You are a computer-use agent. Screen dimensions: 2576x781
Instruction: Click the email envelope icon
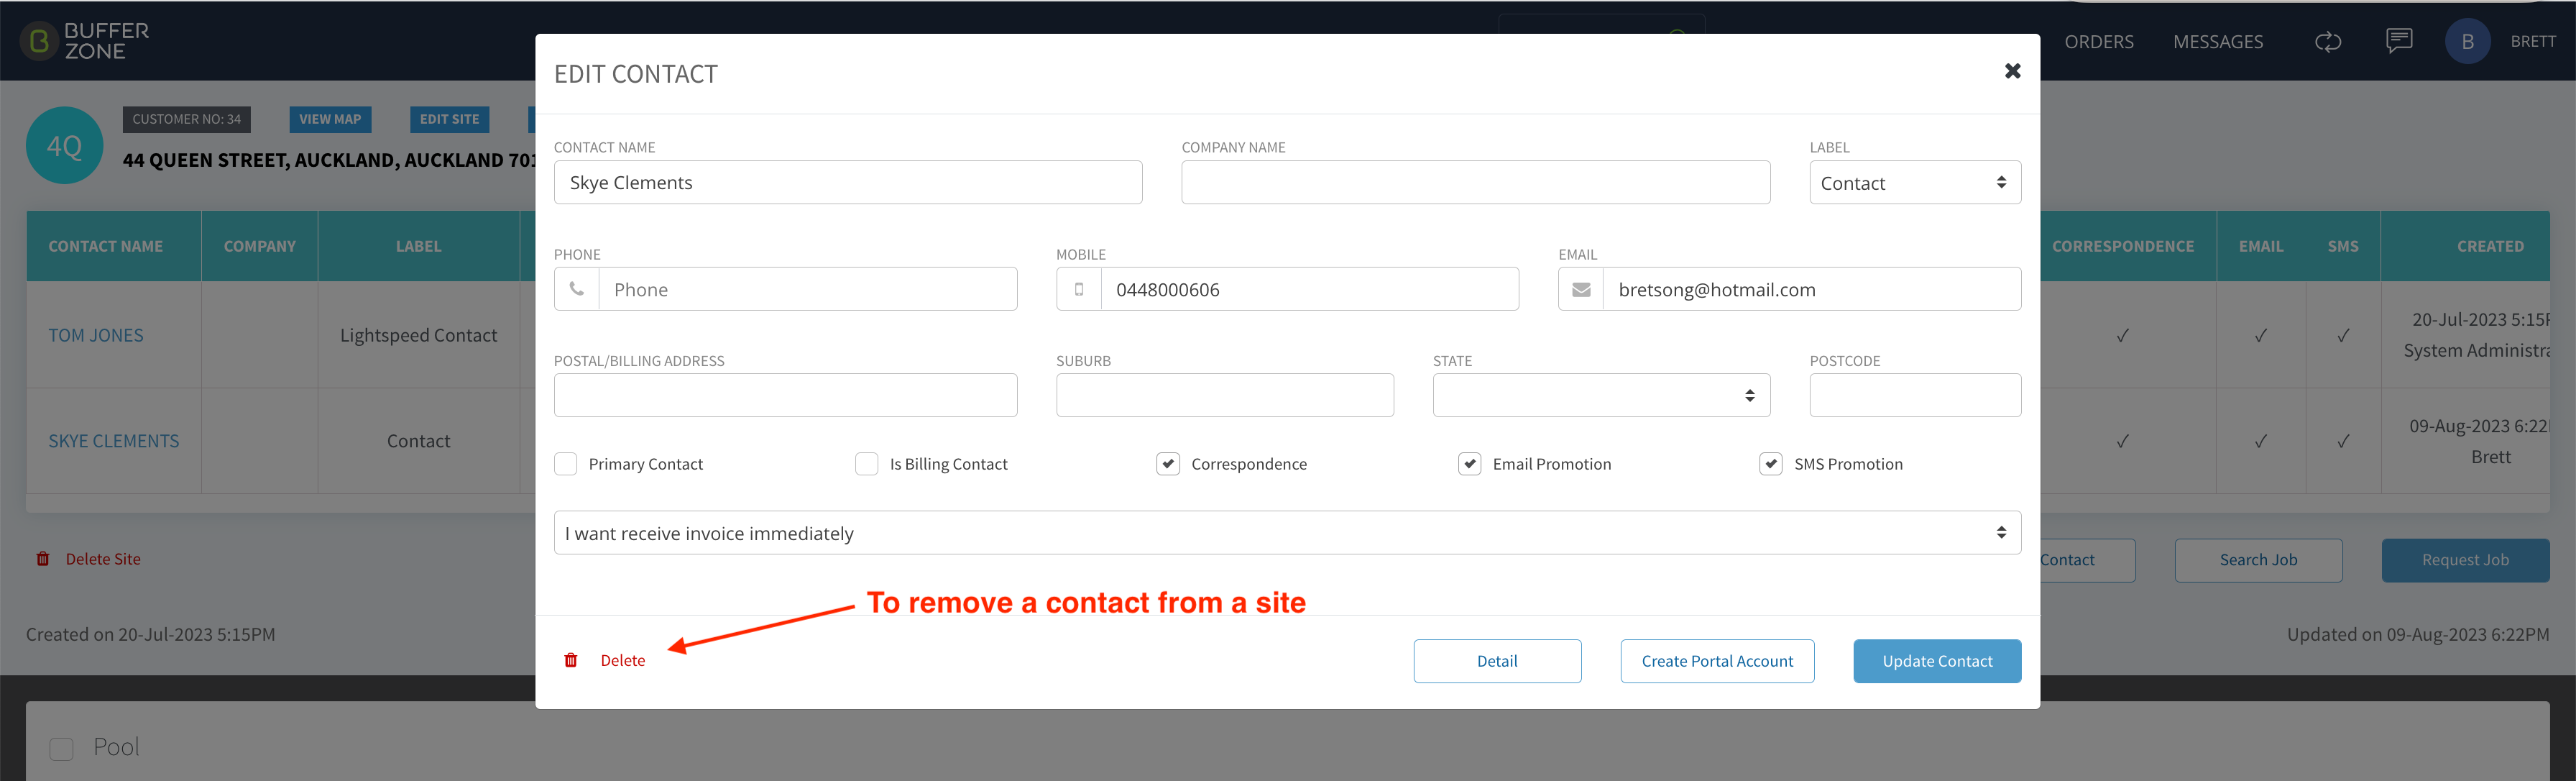pyautogui.click(x=1581, y=289)
